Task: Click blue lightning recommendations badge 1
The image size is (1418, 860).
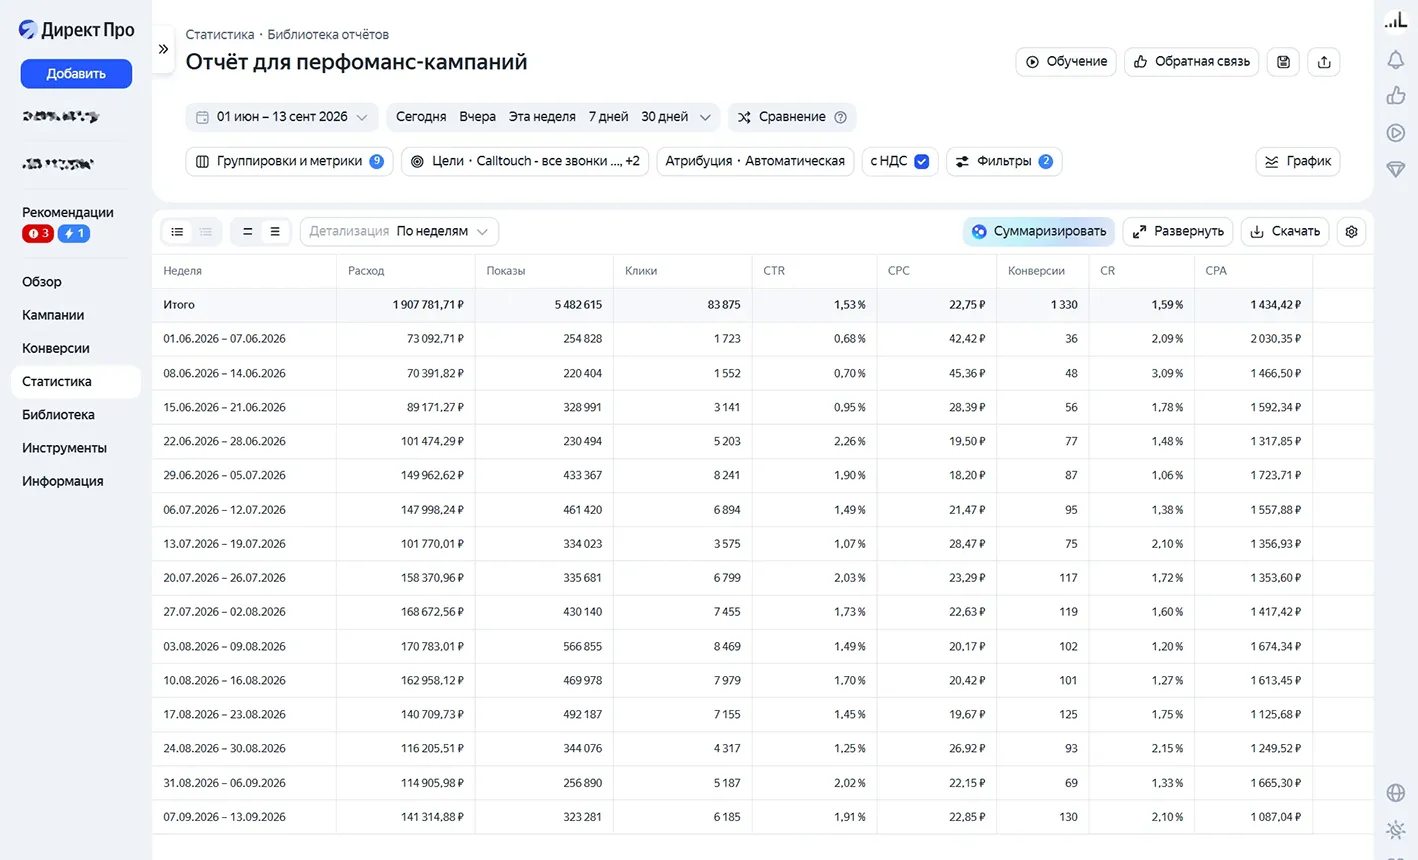Action: (74, 234)
